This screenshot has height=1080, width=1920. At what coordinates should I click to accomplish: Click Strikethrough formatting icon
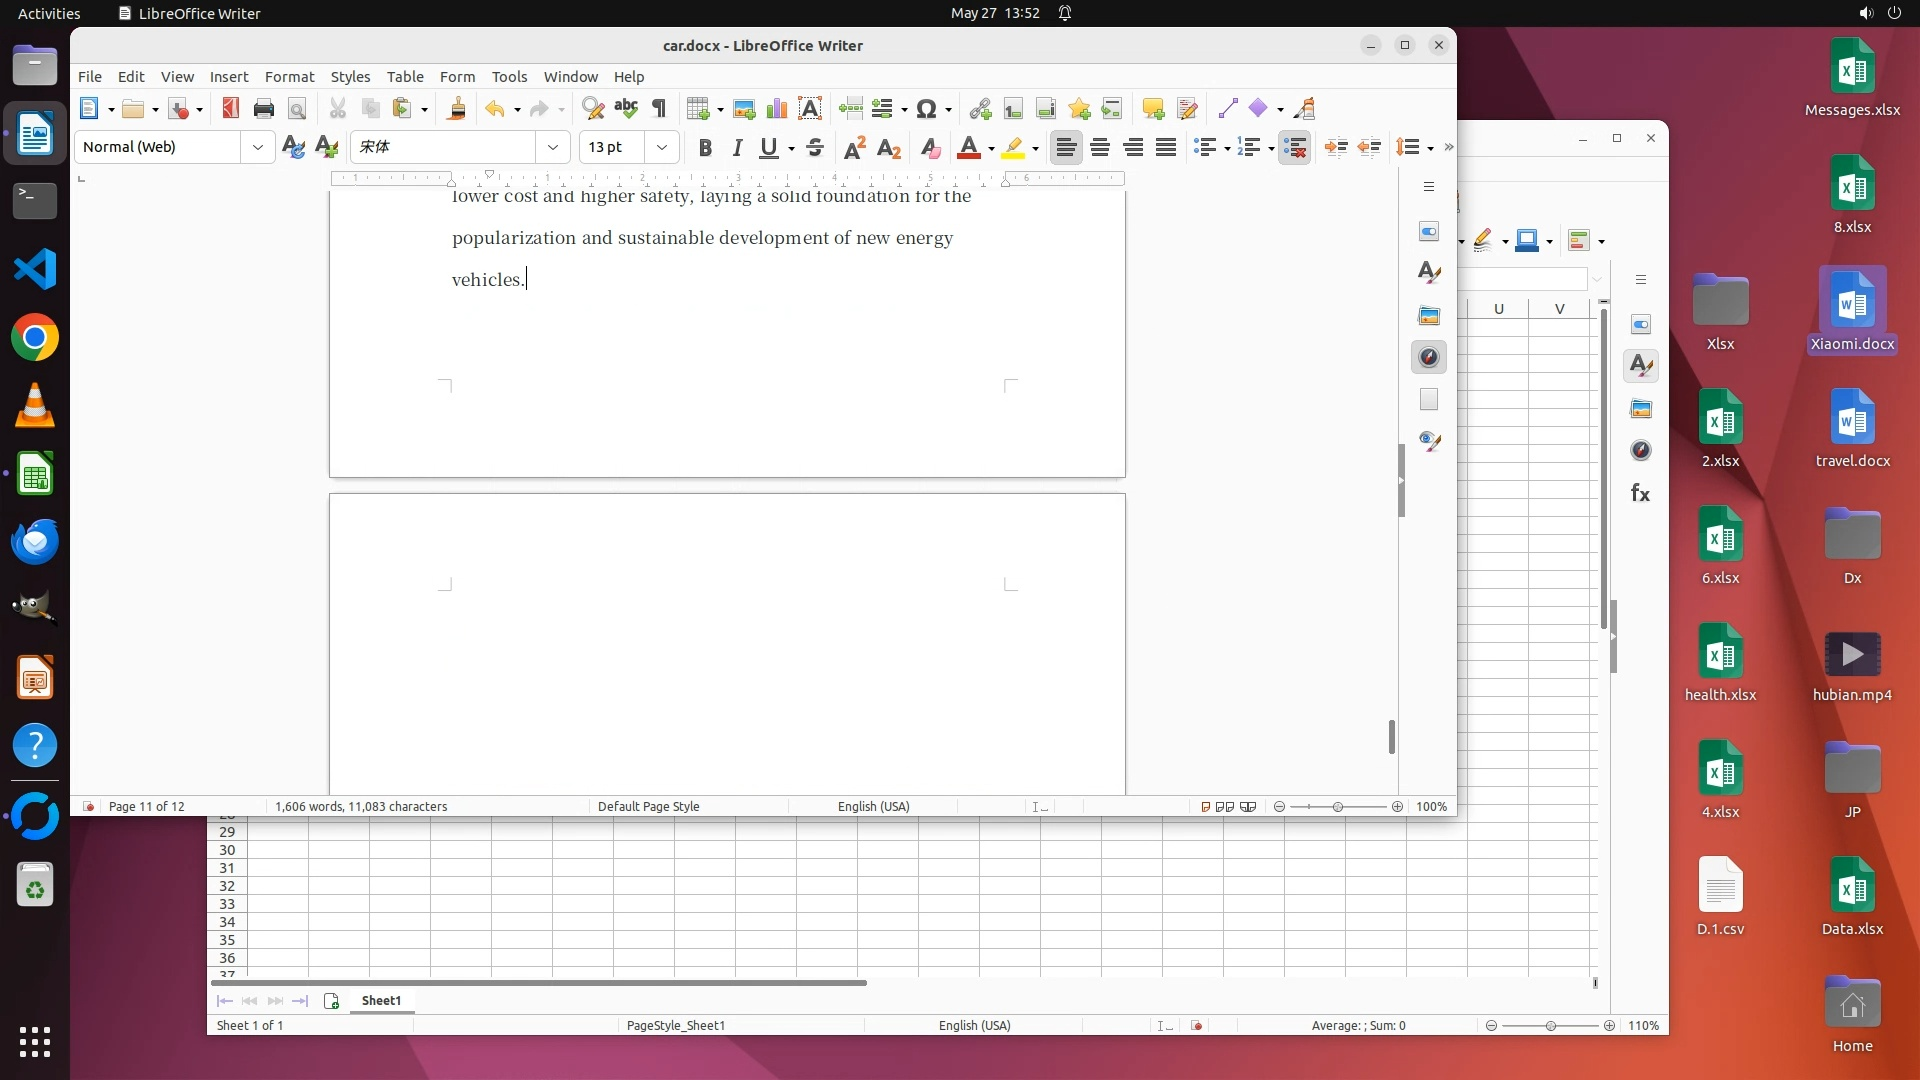point(815,148)
